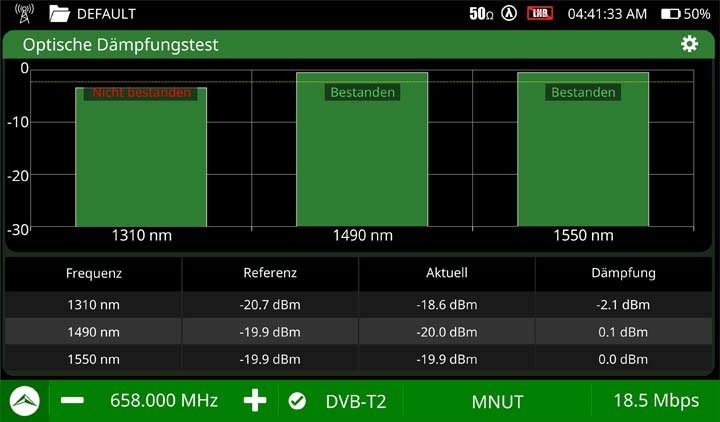Open the DEFAULT folder icon
The width and height of the screenshot is (720, 422).
coord(59,14)
